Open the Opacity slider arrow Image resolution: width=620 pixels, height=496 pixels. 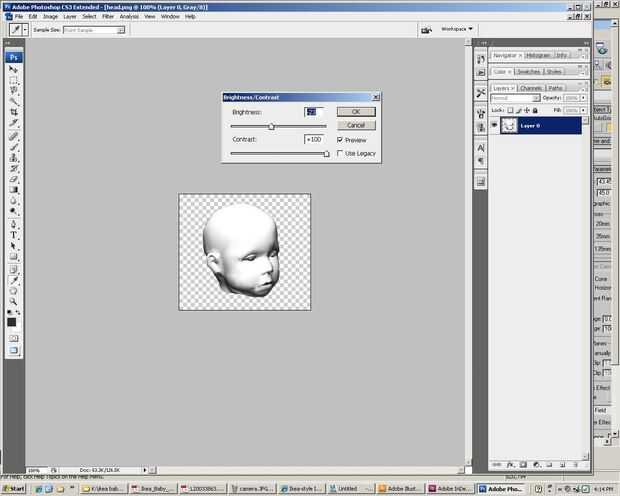(x=584, y=98)
